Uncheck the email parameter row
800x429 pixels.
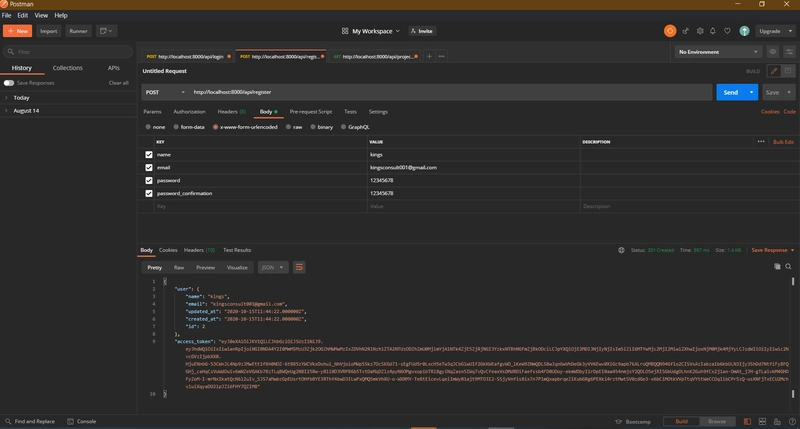(x=148, y=167)
